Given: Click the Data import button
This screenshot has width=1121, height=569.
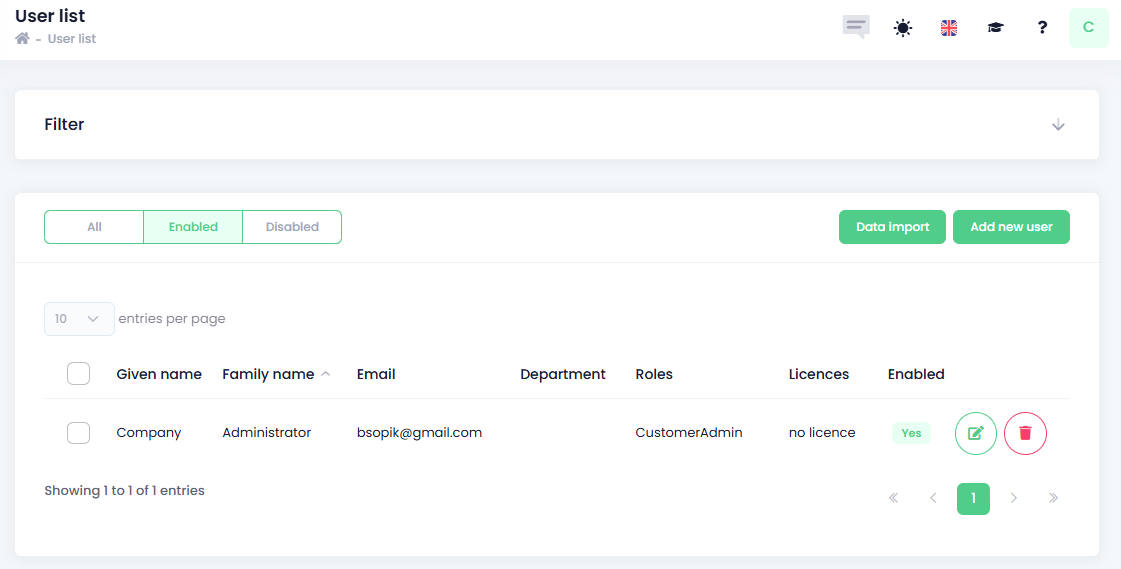Looking at the screenshot, I should [x=892, y=227].
